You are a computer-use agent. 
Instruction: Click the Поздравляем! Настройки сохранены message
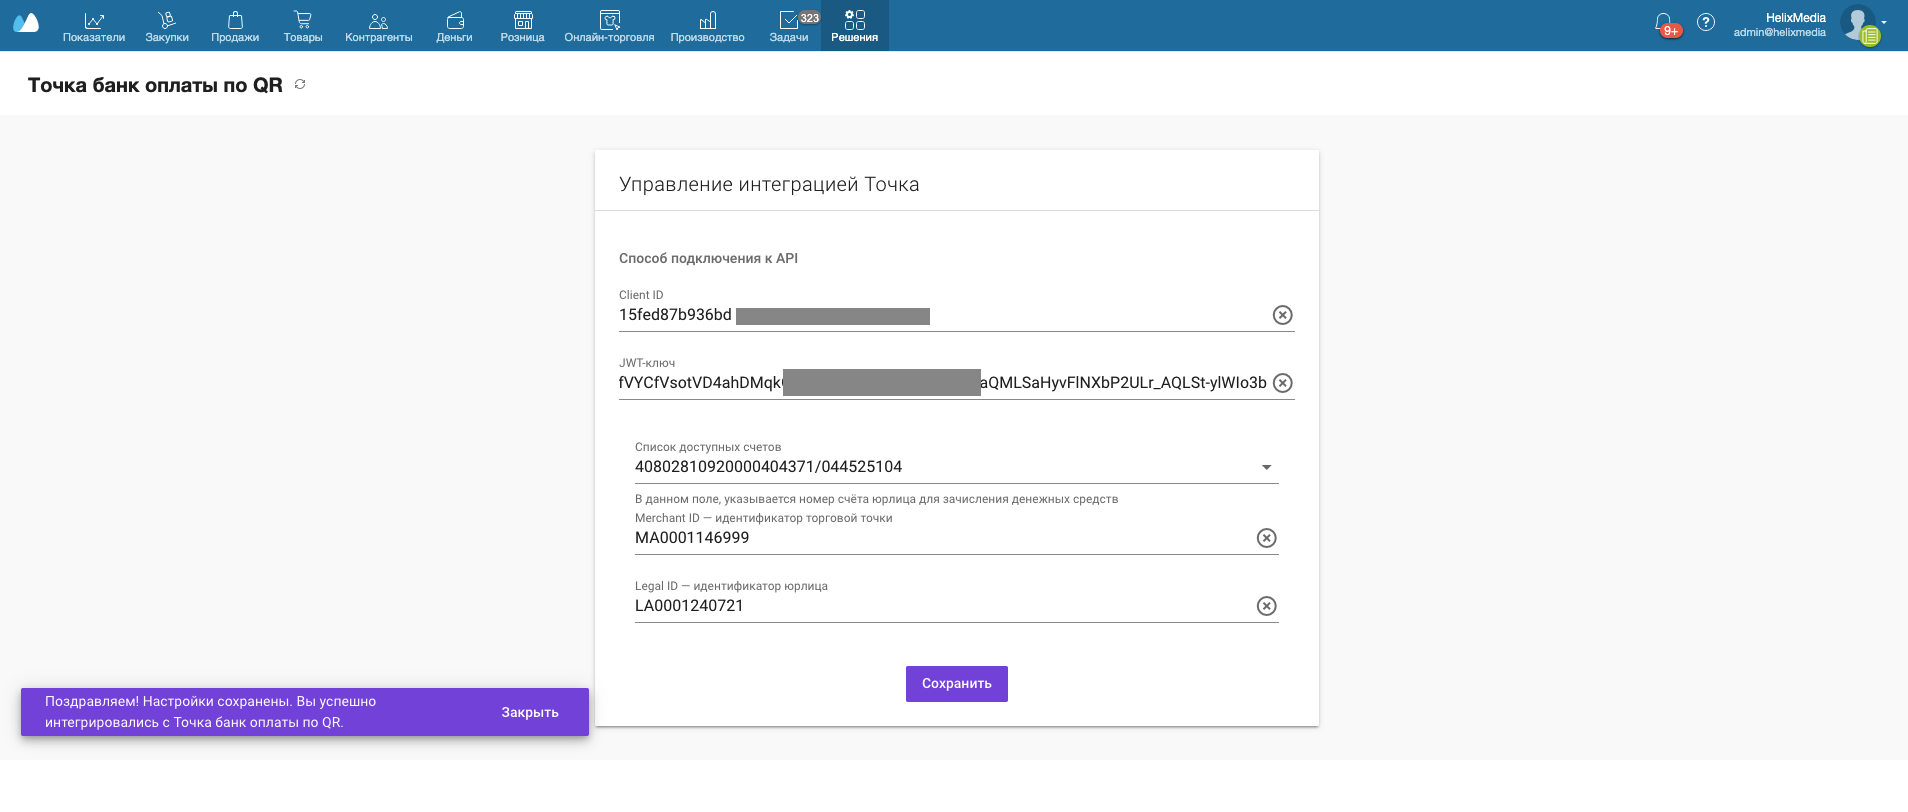coord(211,712)
